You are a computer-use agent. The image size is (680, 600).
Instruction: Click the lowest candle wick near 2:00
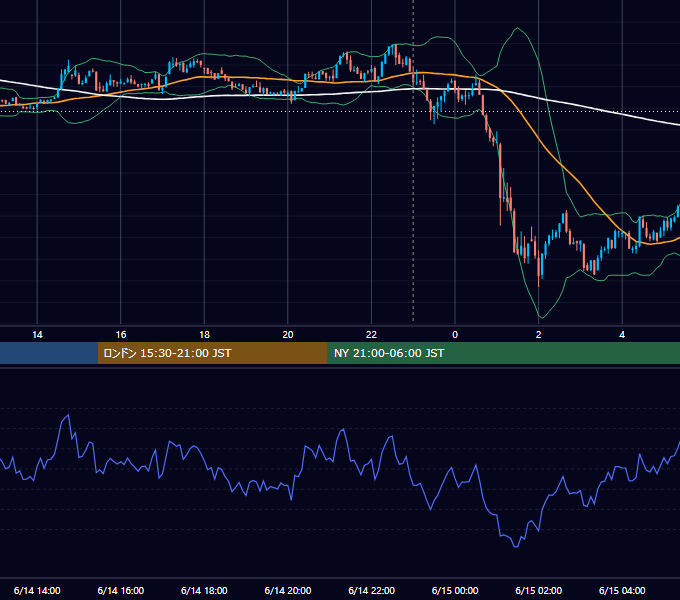pyautogui.click(x=539, y=282)
